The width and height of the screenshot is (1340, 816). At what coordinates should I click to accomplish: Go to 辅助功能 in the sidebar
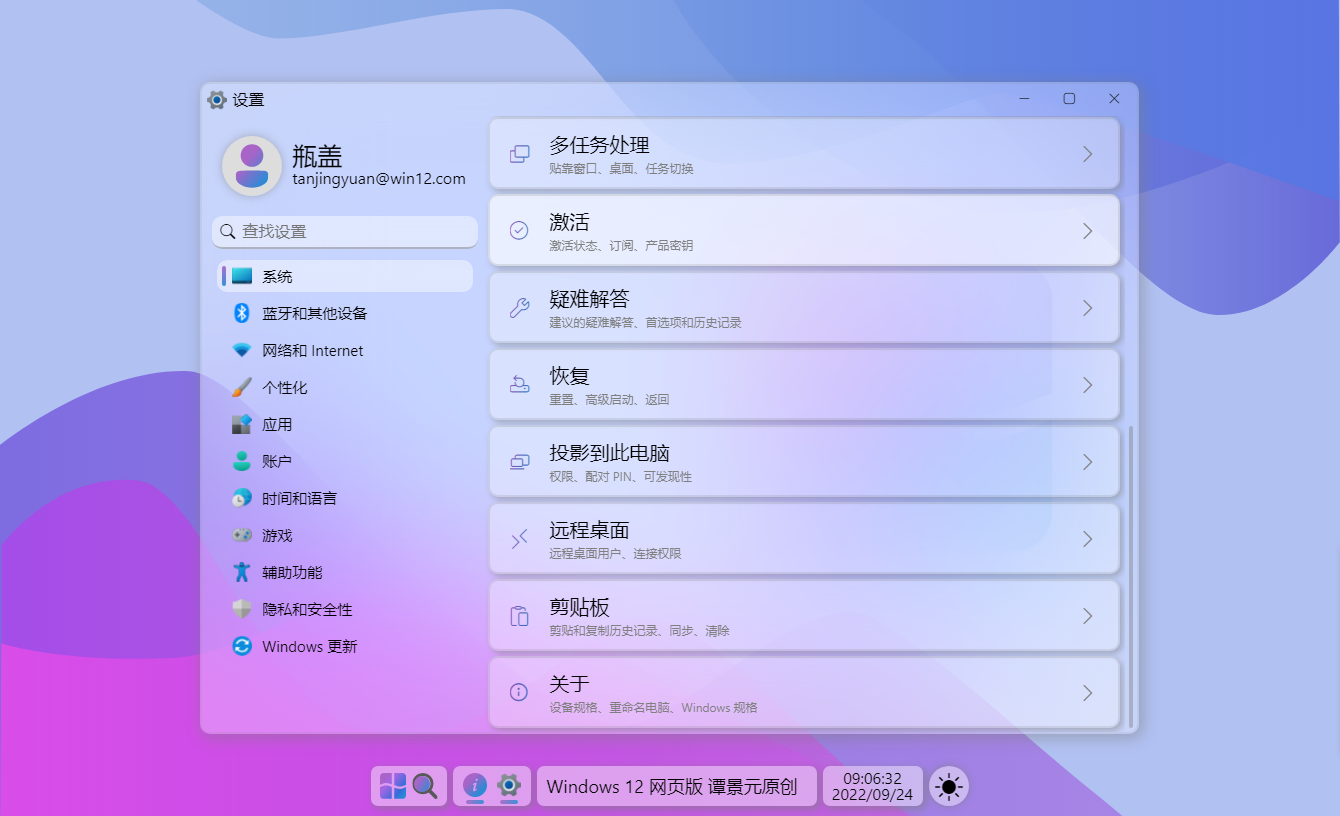[345, 572]
